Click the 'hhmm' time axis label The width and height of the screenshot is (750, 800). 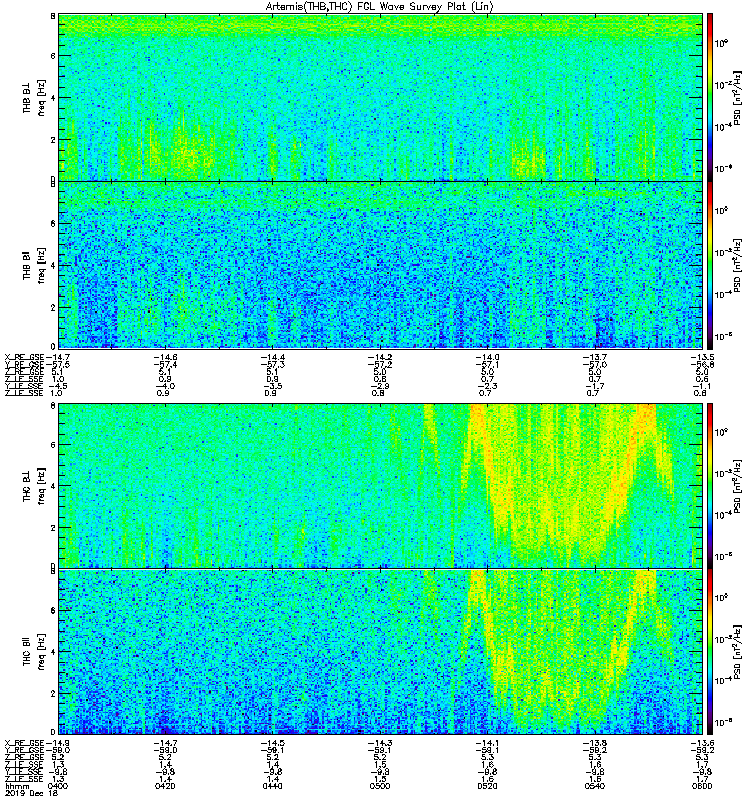(x=17, y=787)
